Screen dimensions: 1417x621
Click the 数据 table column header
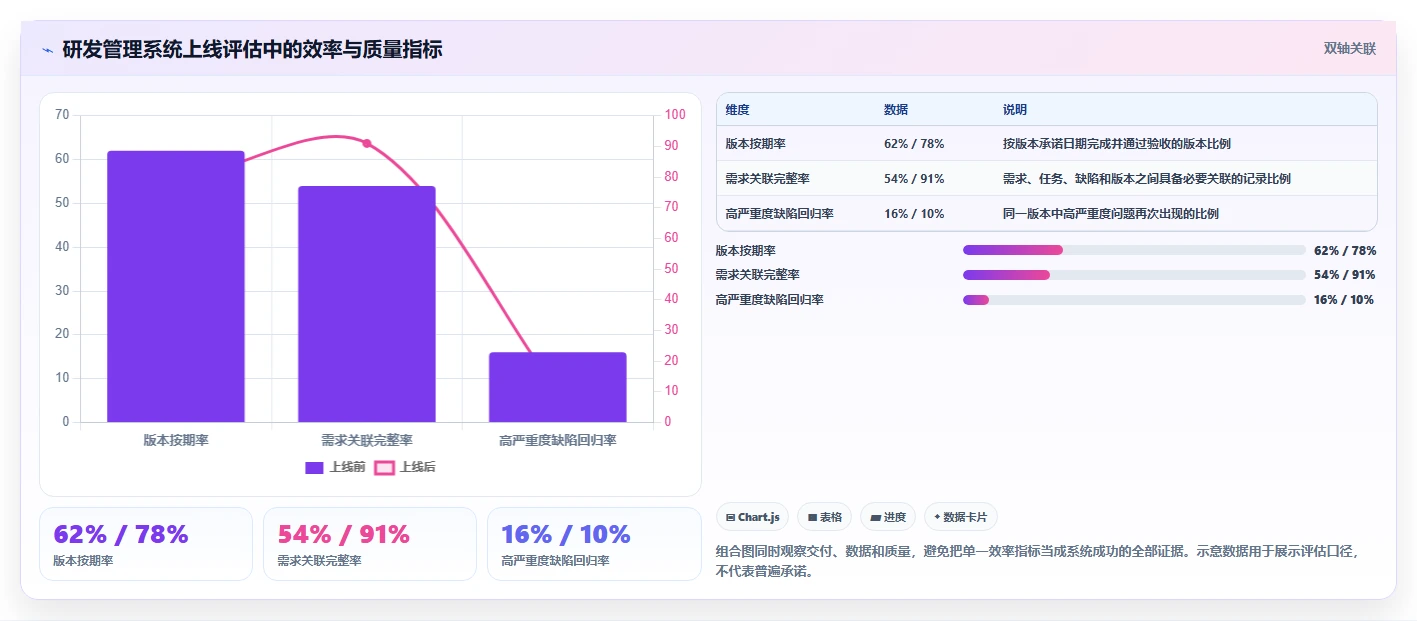pos(896,110)
